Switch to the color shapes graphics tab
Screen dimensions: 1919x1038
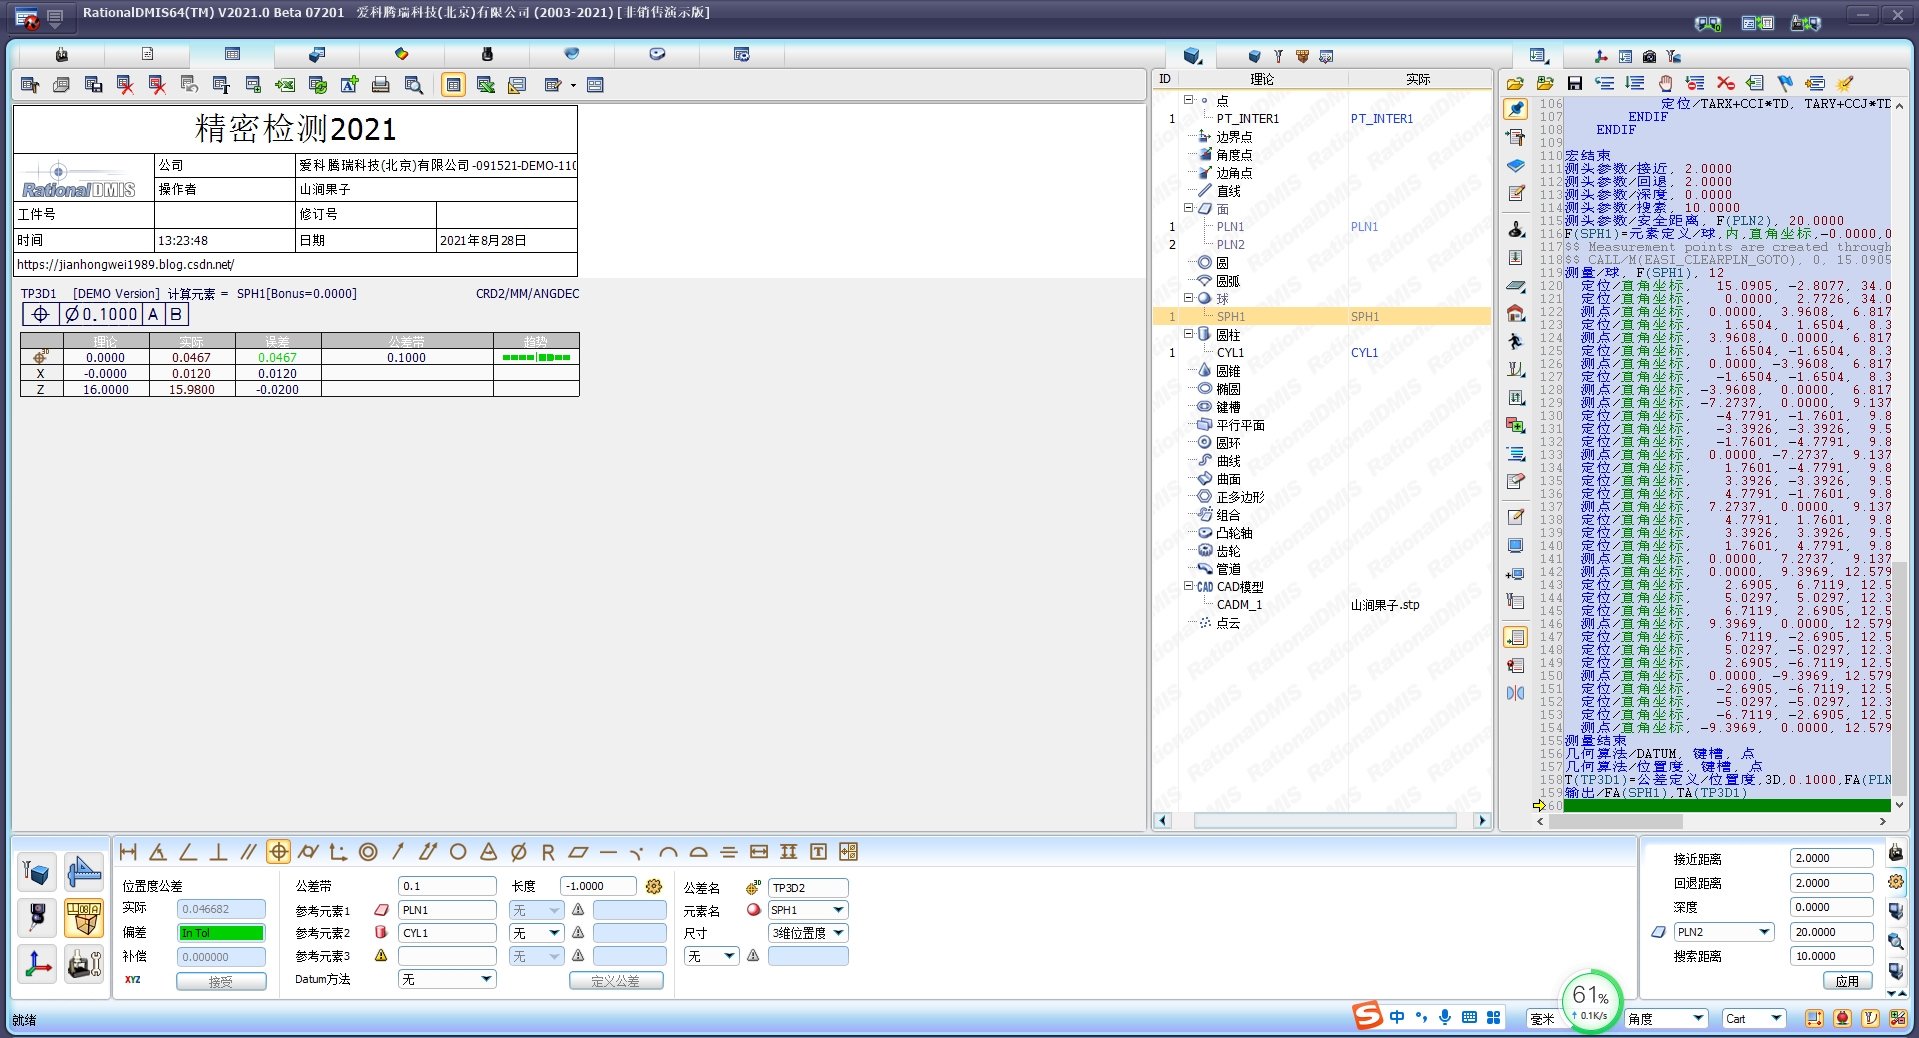pos(401,54)
